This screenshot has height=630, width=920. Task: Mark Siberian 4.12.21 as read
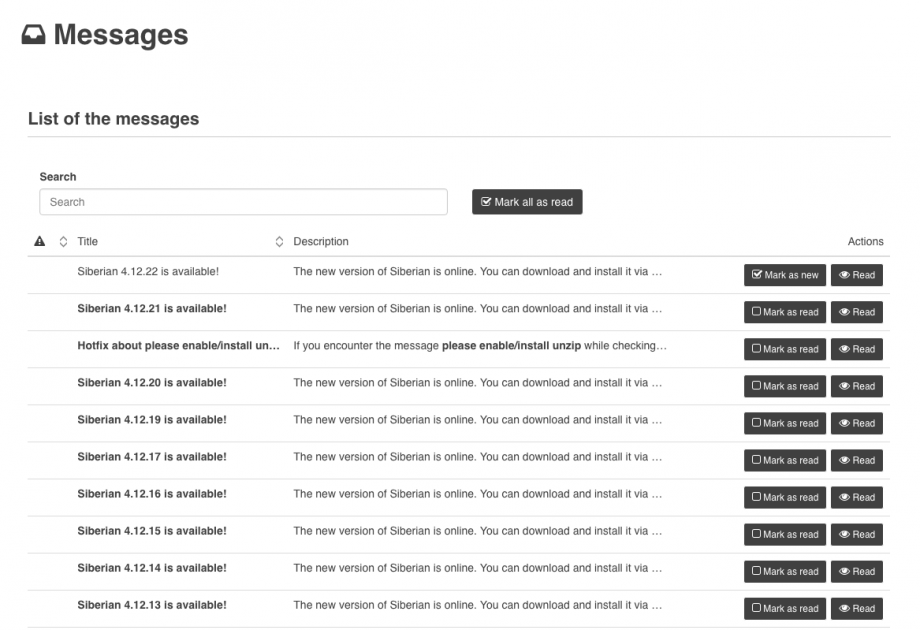pyautogui.click(x=784, y=312)
